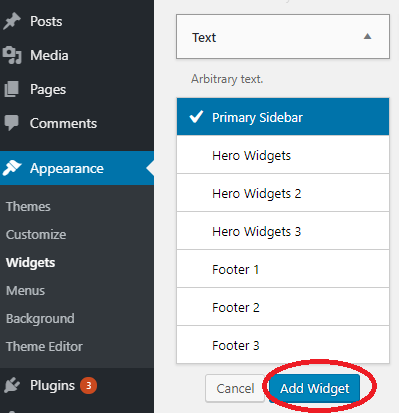Open the Theme Editor link

(44, 347)
